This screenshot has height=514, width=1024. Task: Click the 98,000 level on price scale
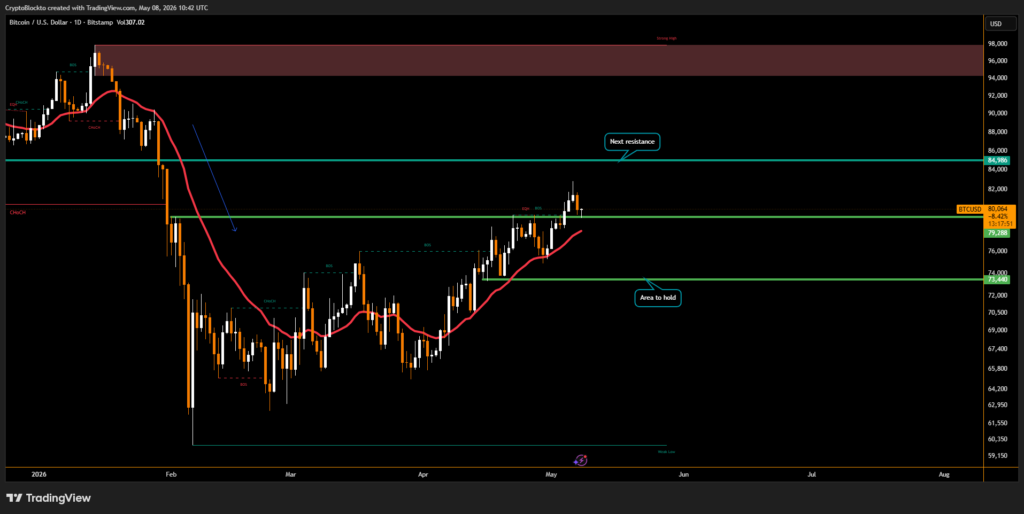[x=998, y=44]
